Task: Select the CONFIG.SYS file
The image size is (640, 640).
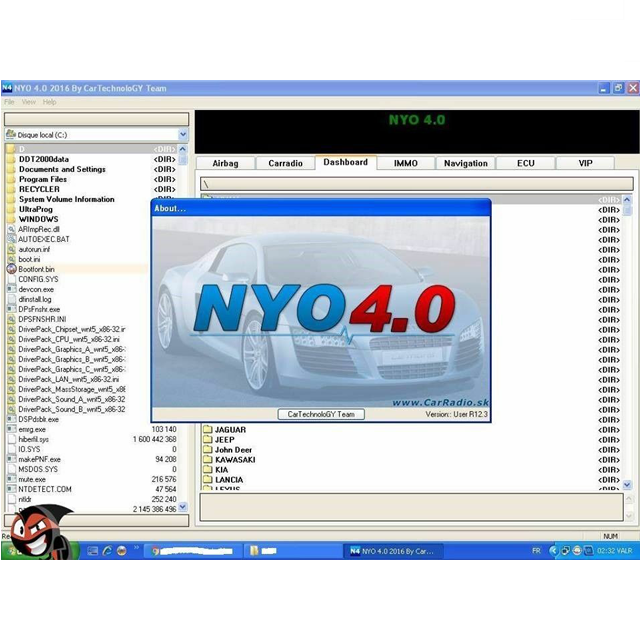Action: coord(38,279)
